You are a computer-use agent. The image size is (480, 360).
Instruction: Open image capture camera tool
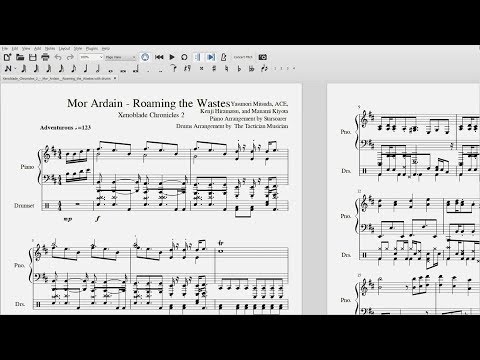click(263, 57)
